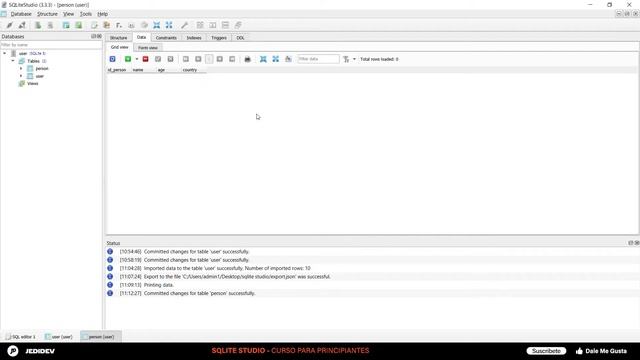The height and width of the screenshot is (360, 640).
Task: Click the 'Printing data.' status message
Action: click(x=159, y=285)
